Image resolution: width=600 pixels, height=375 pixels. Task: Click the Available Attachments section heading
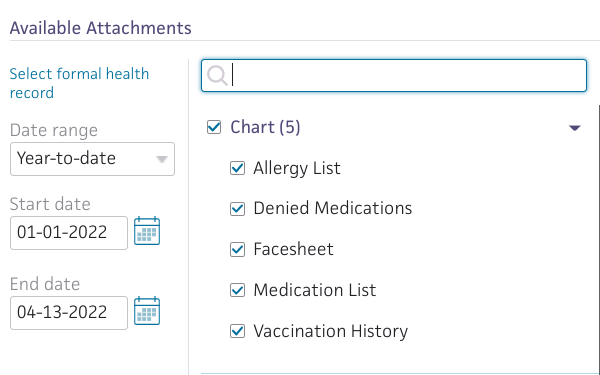(x=101, y=28)
